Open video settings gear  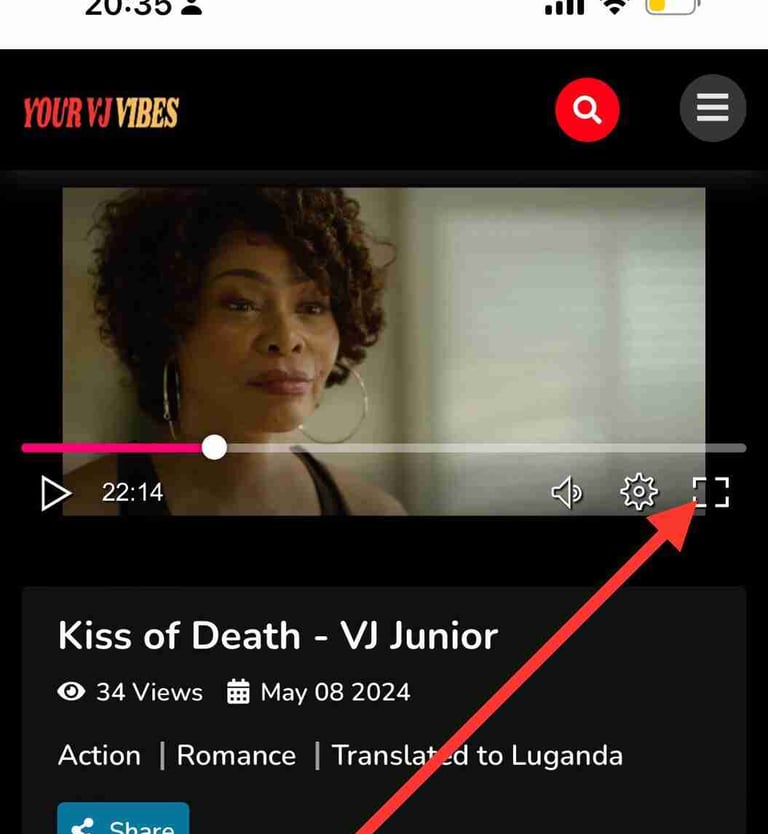click(639, 492)
